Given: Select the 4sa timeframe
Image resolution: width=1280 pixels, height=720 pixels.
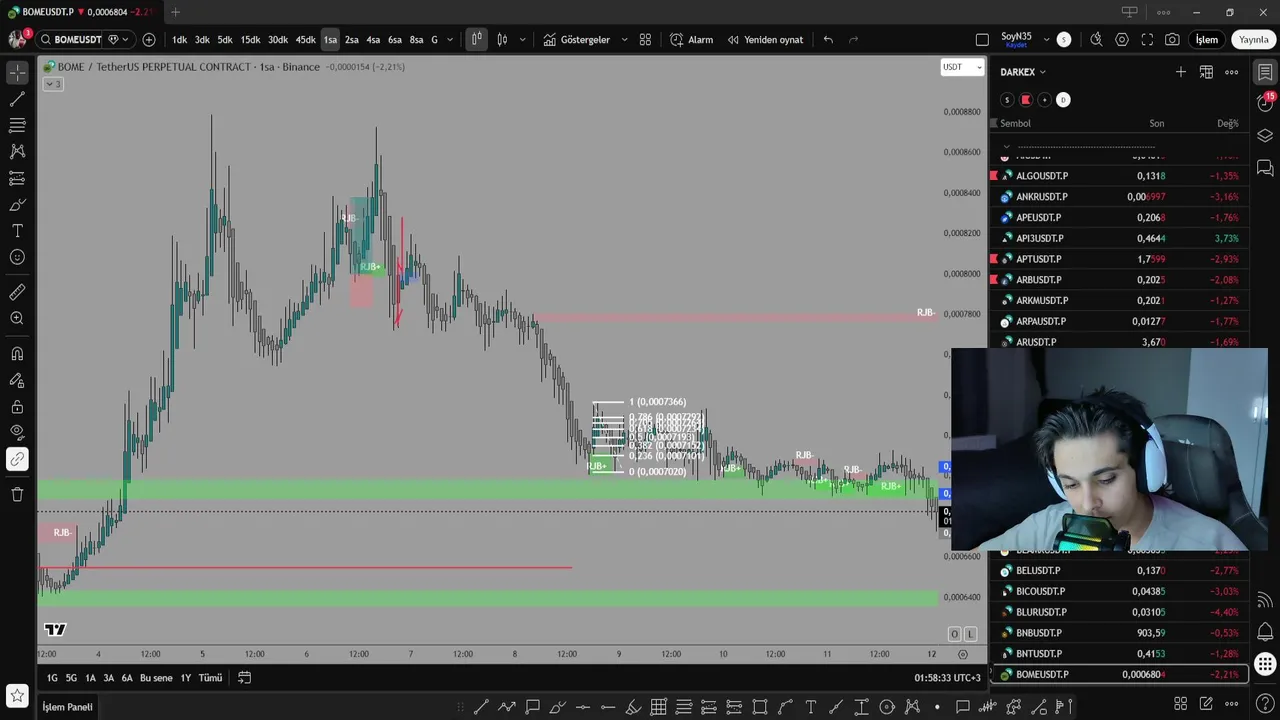Looking at the screenshot, I should click(x=373, y=40).
